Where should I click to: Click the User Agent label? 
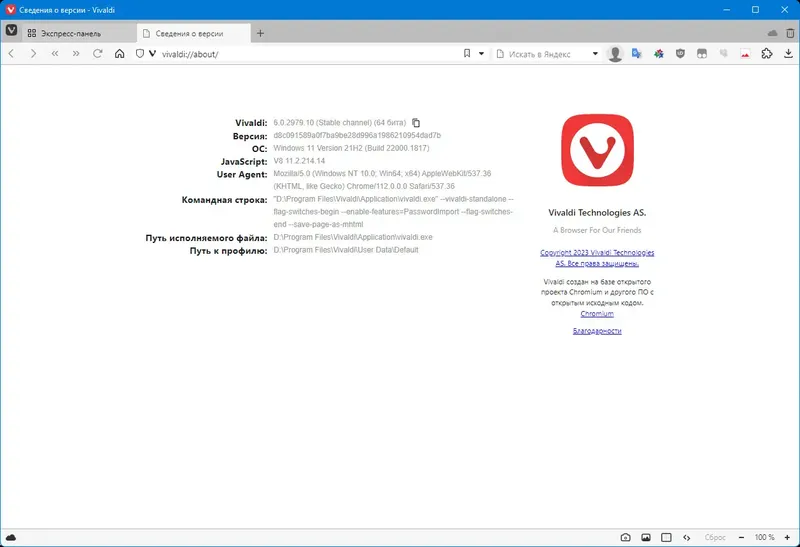click(x=242, y=175)
